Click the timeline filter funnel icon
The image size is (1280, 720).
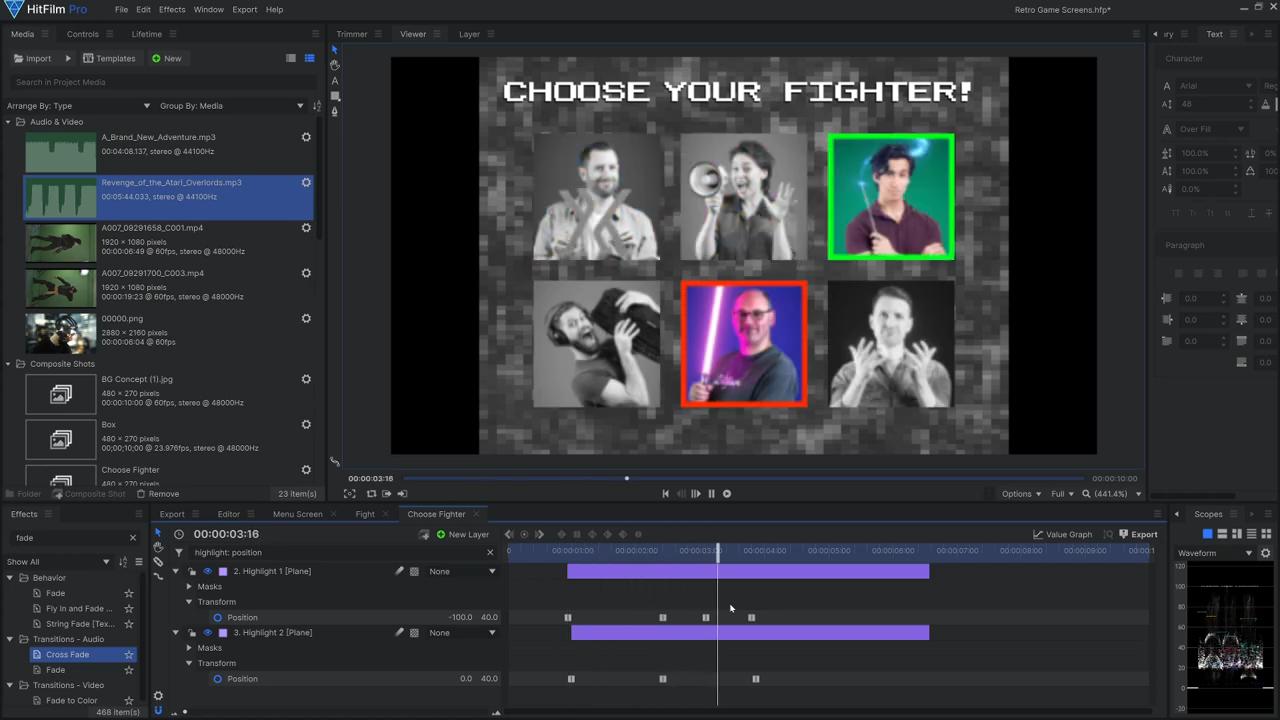[179, 552]
